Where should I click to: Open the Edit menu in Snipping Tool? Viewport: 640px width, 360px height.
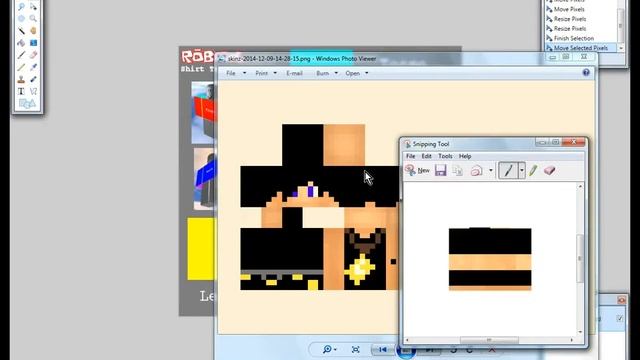pos(426,156)
